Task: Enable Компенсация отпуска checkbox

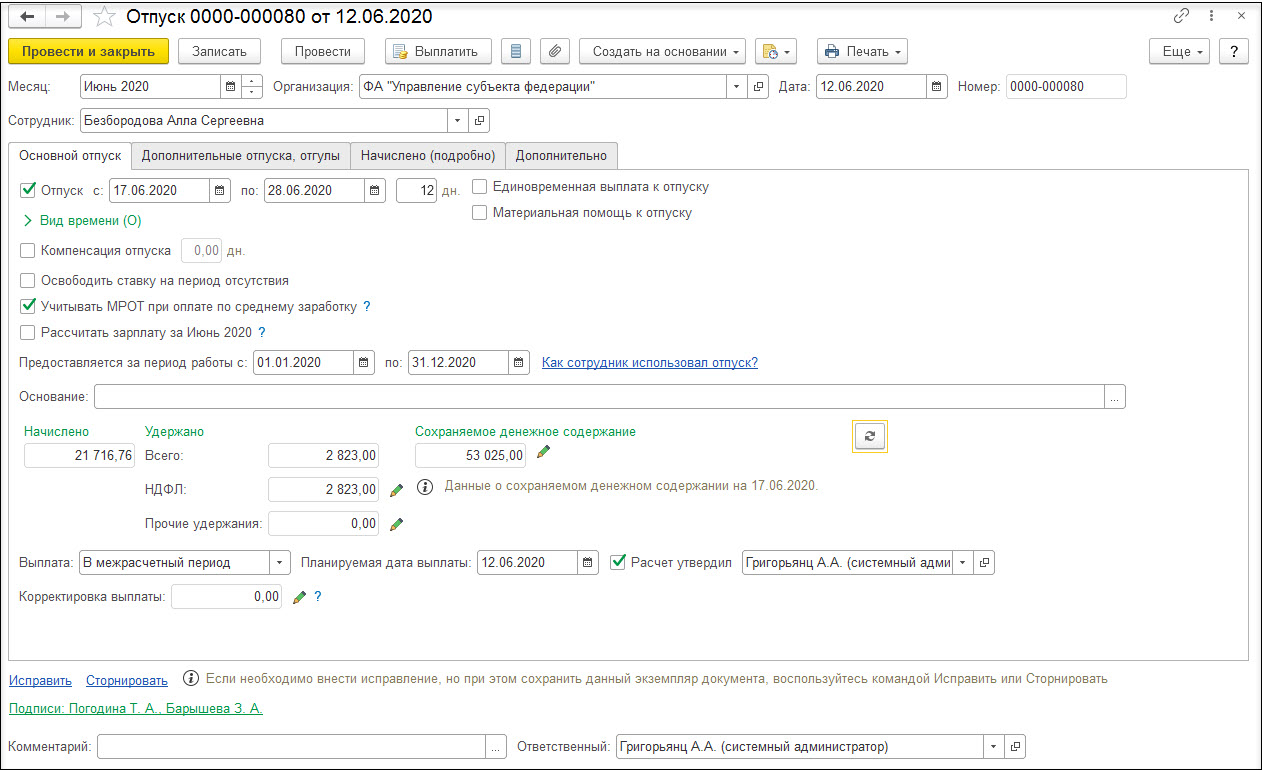Action: pyautogui.click(x=28, y=250)
